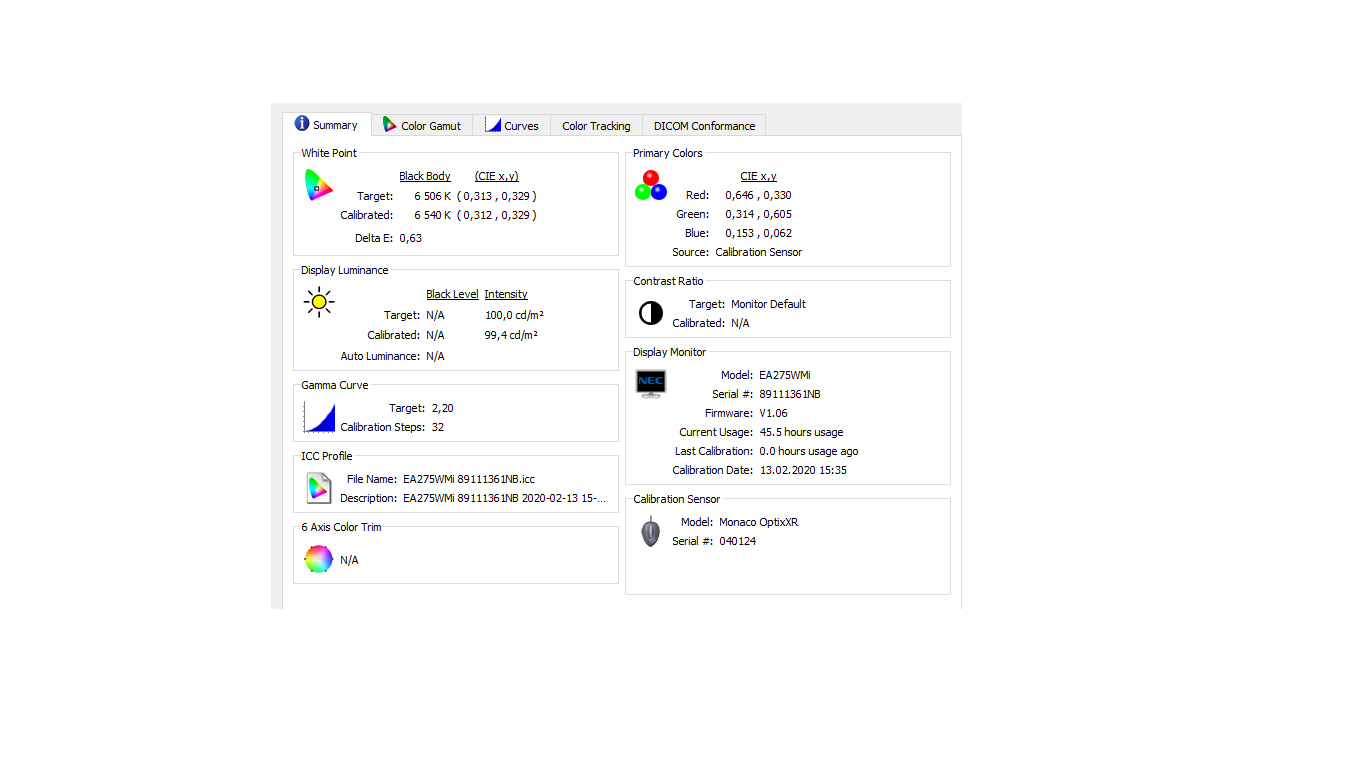Click the Calibration Sensor device icon
This screenshot has width=1366, height=768.
pos(651,531)
